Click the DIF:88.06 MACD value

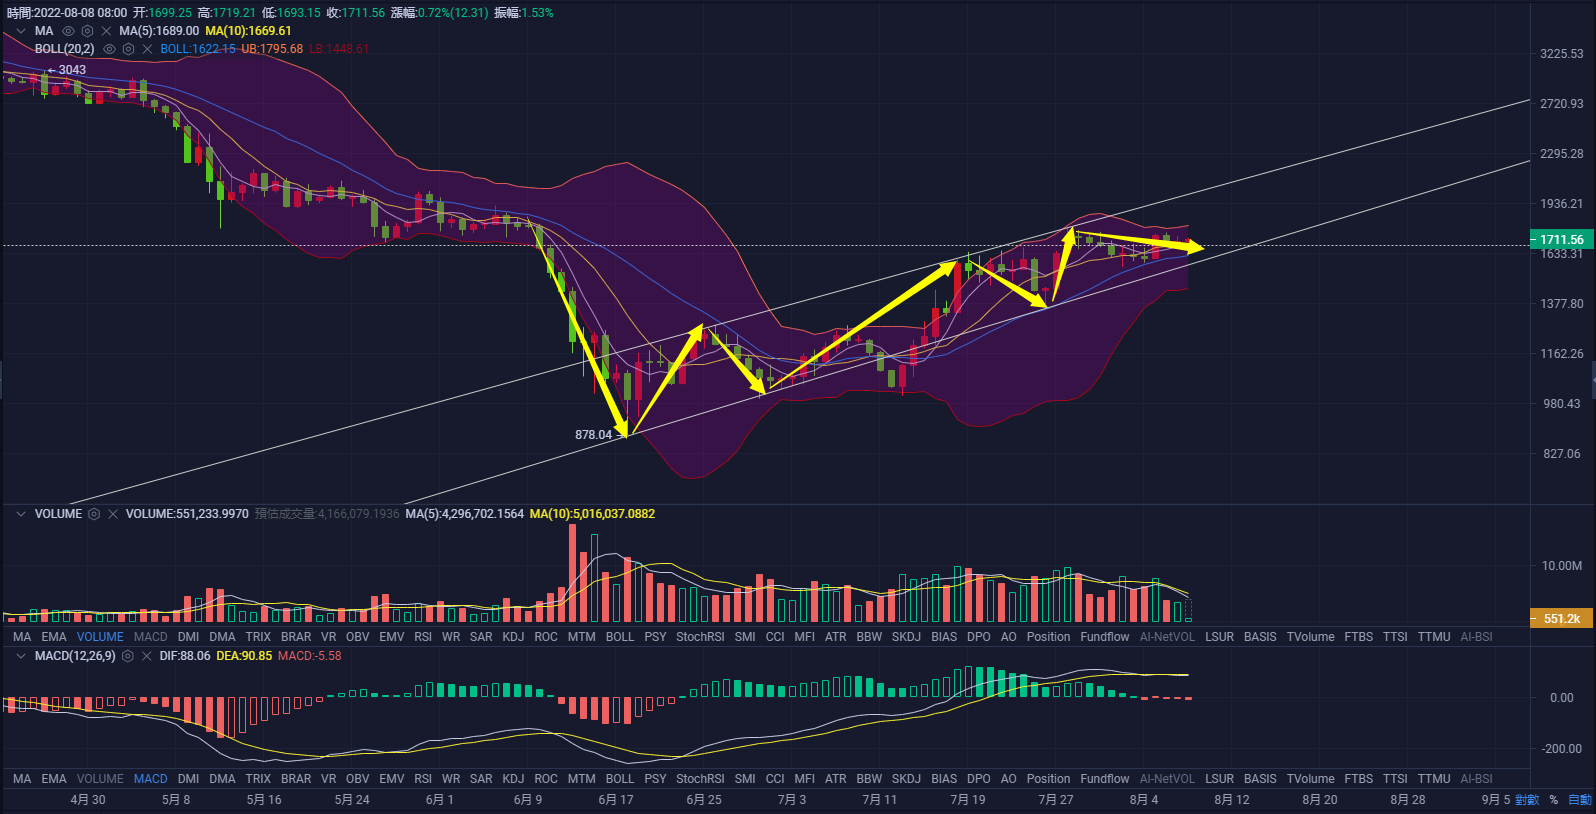click(x=185, y=656)
